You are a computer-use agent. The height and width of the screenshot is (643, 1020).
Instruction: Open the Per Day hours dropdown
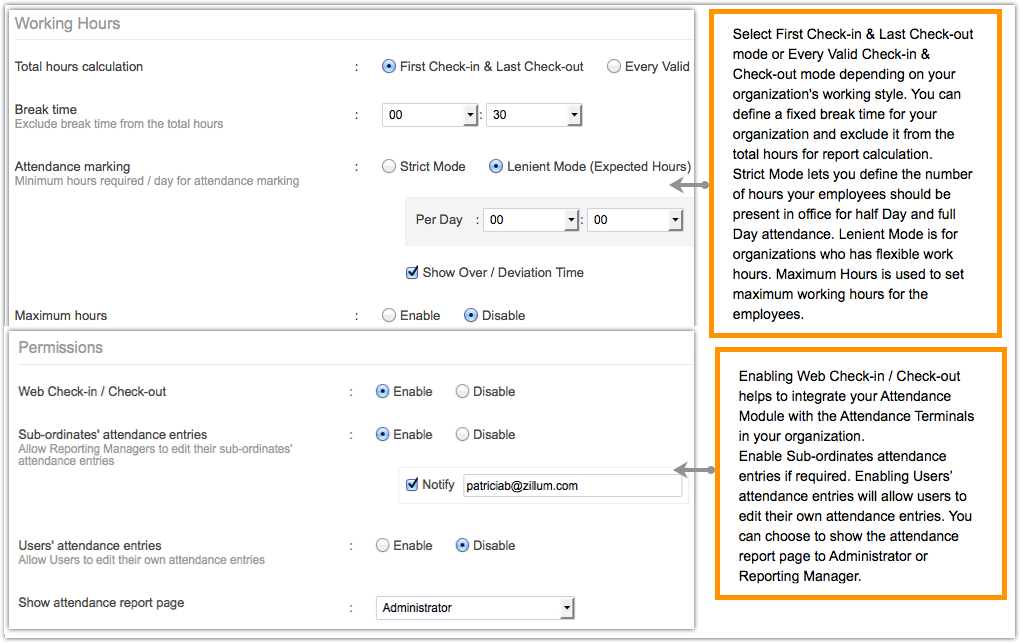click(x=530, y=220)
